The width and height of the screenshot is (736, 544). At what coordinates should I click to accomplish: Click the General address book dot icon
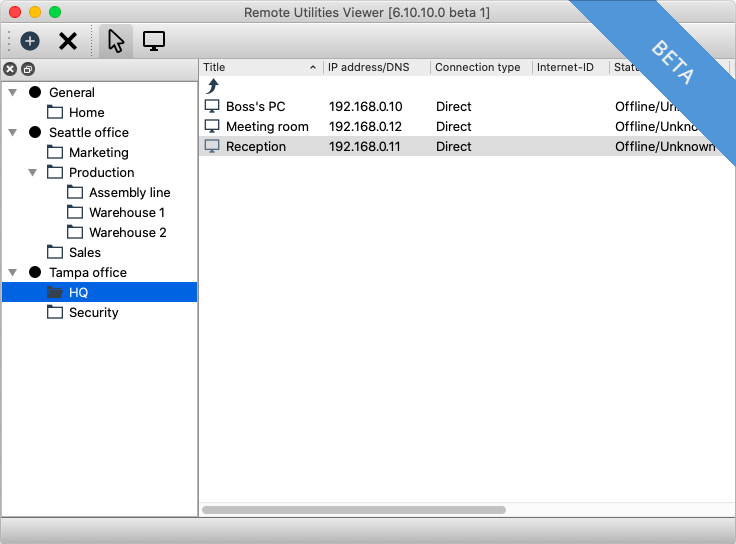[x=35, y=92]
